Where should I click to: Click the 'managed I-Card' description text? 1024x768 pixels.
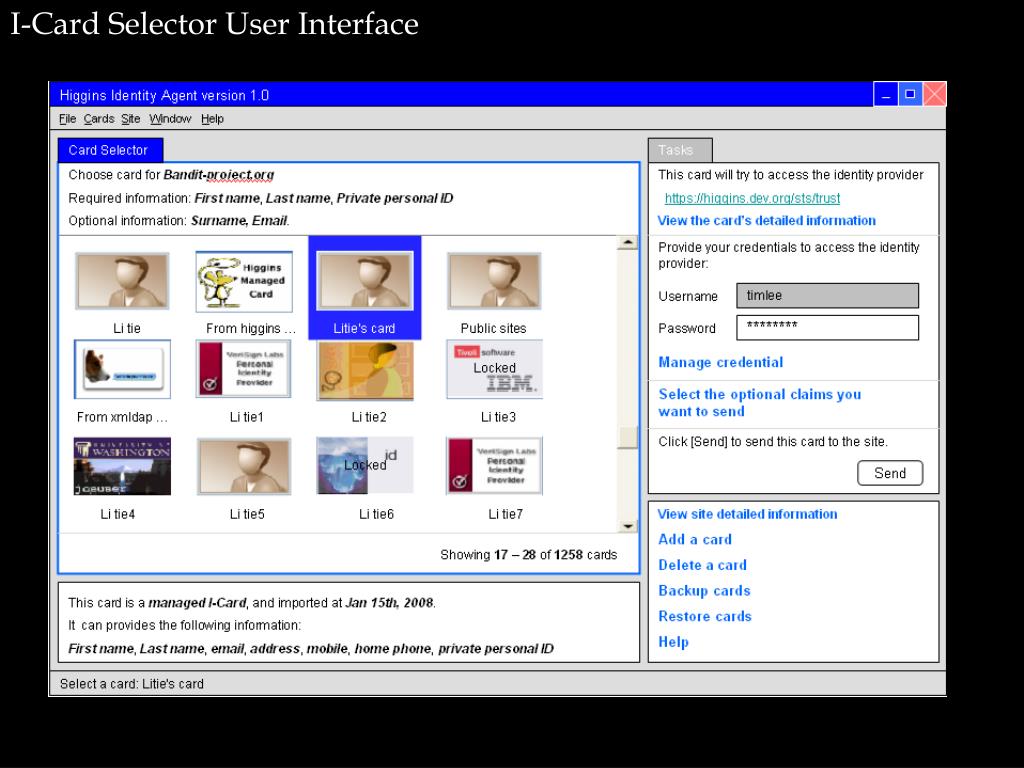pos(197,603)
